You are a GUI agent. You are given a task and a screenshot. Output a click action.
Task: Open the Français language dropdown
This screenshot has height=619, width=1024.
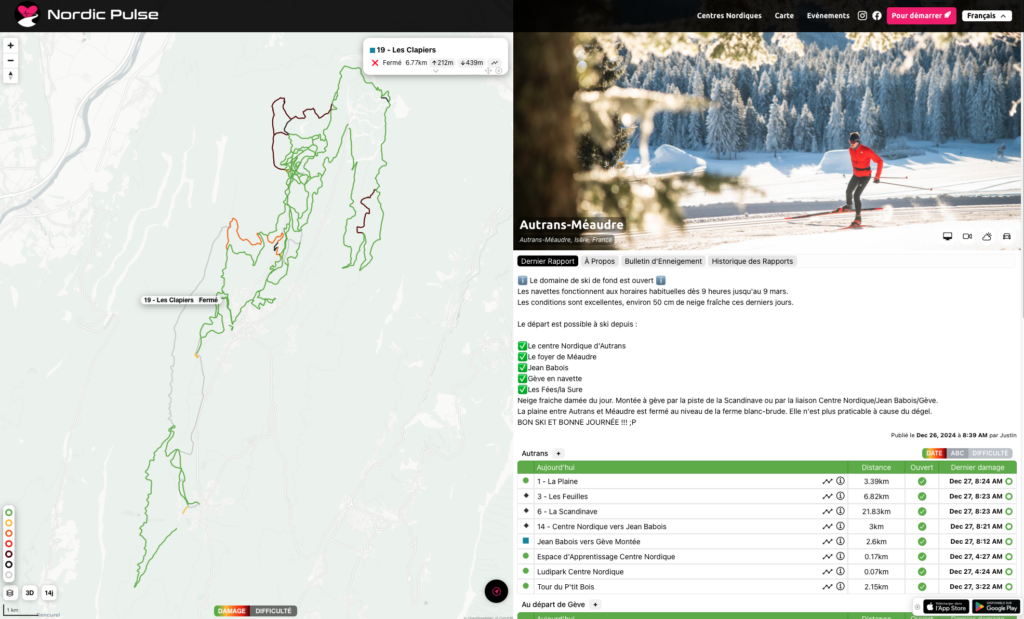(x=986, y=16)
